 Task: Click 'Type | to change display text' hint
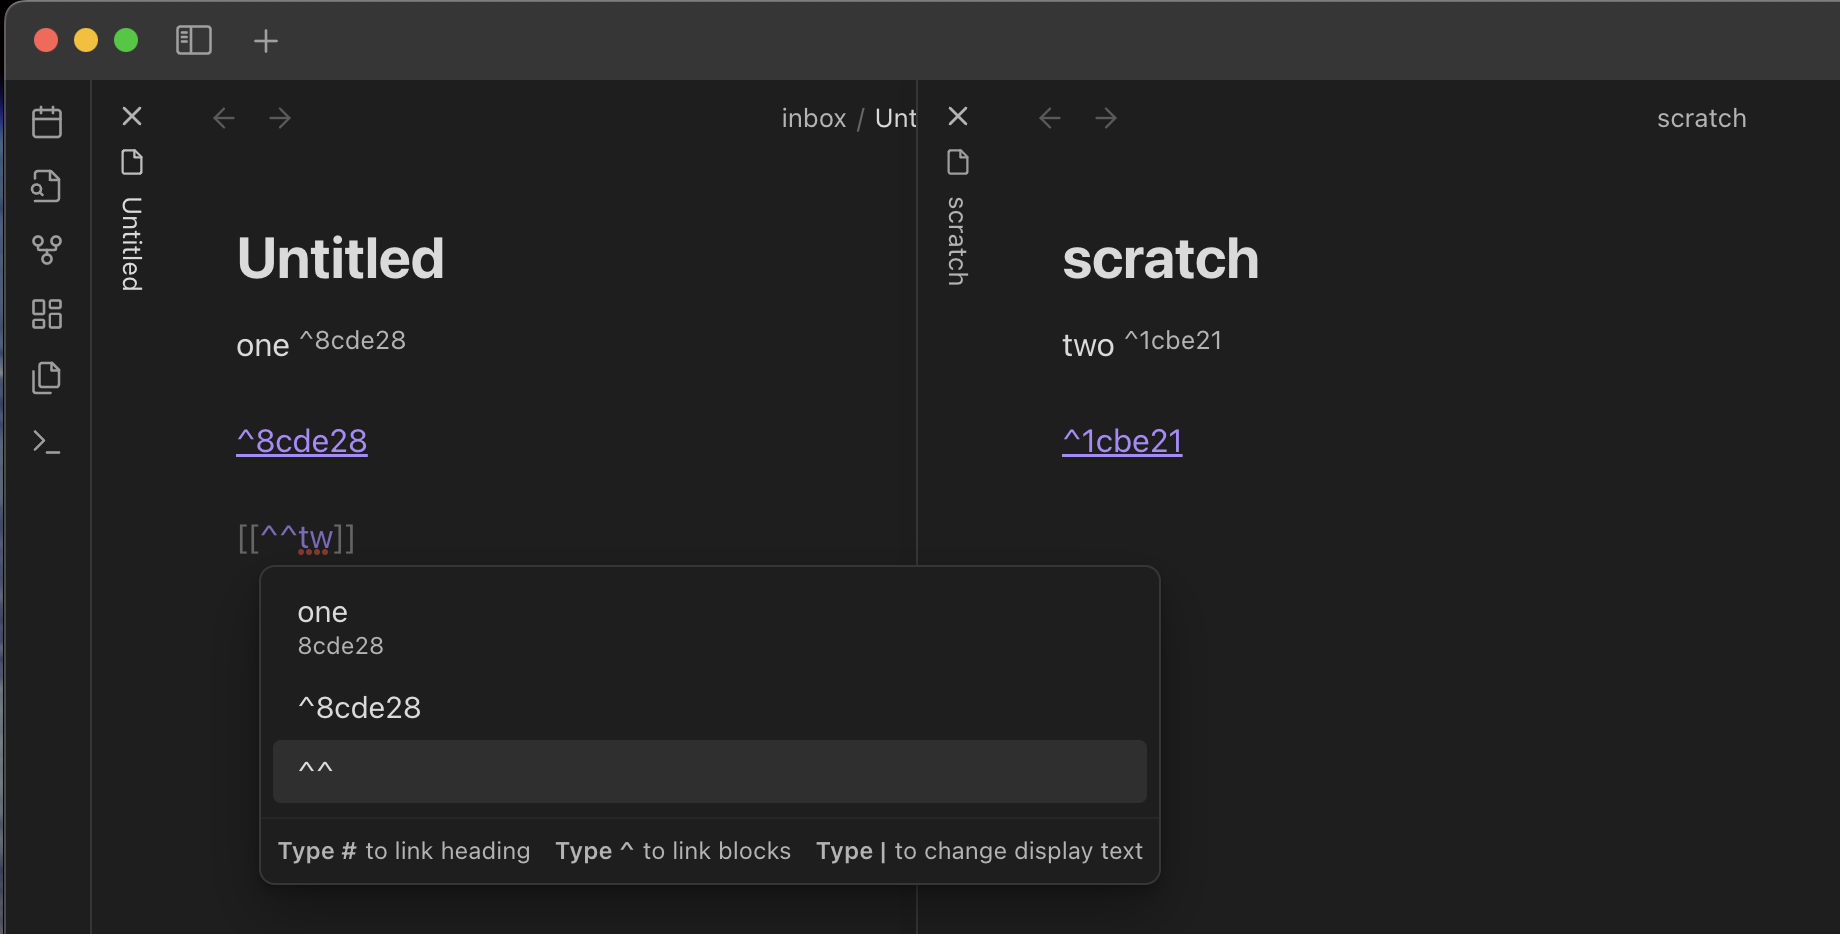979,851
